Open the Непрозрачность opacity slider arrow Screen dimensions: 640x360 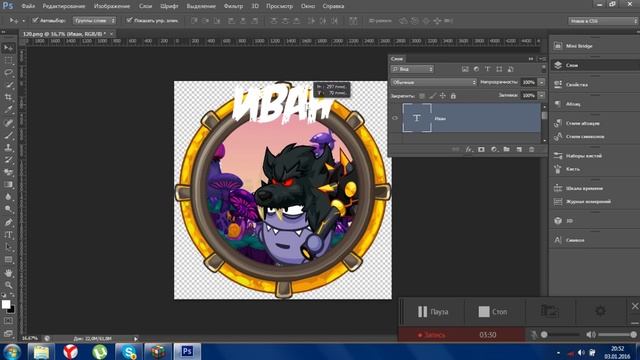coord(541,82)
